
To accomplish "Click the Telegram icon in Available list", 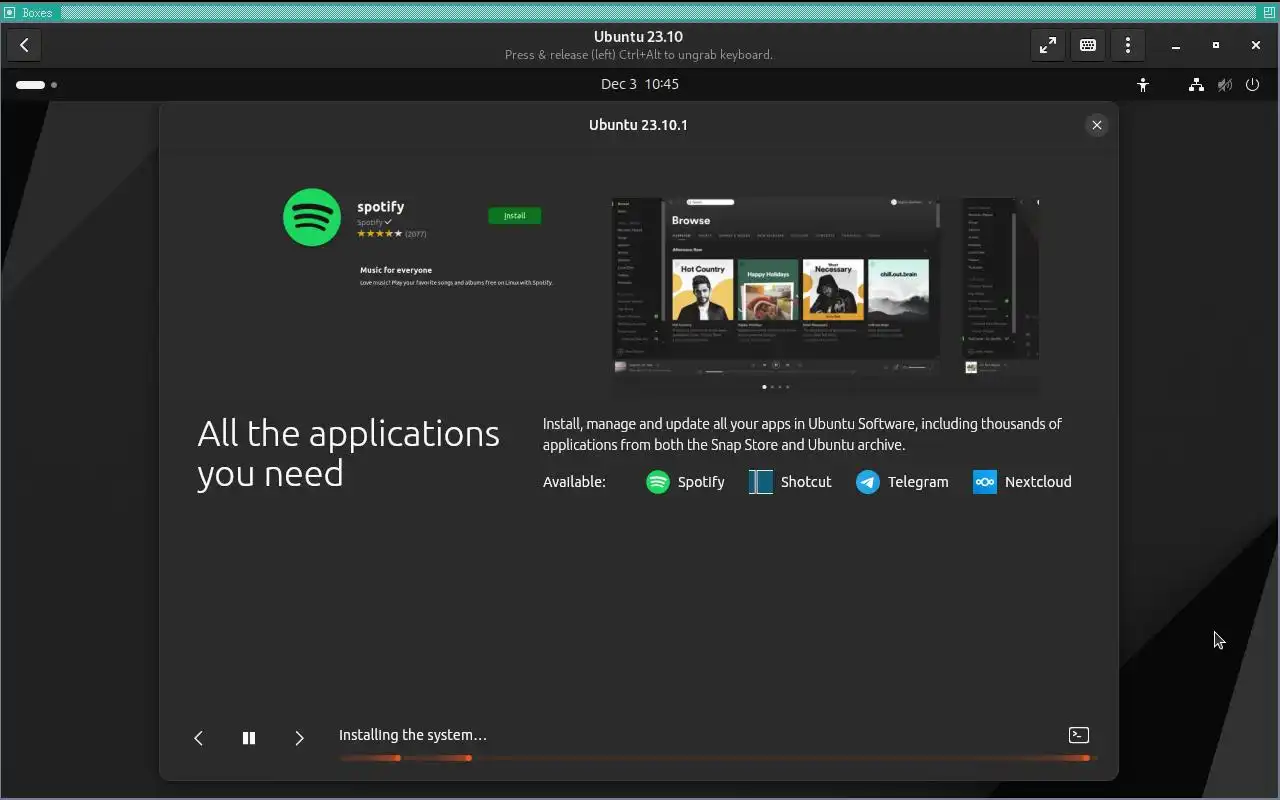I will point(867,482).
